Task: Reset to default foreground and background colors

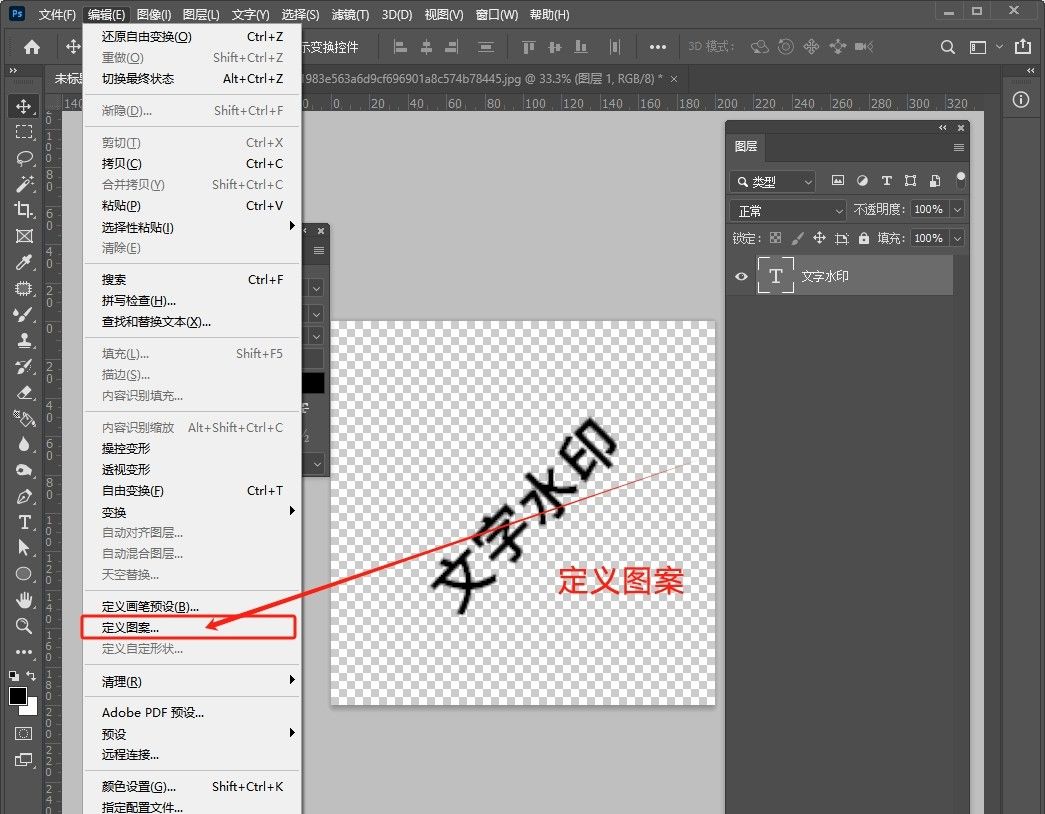Action: click(13, 675)
